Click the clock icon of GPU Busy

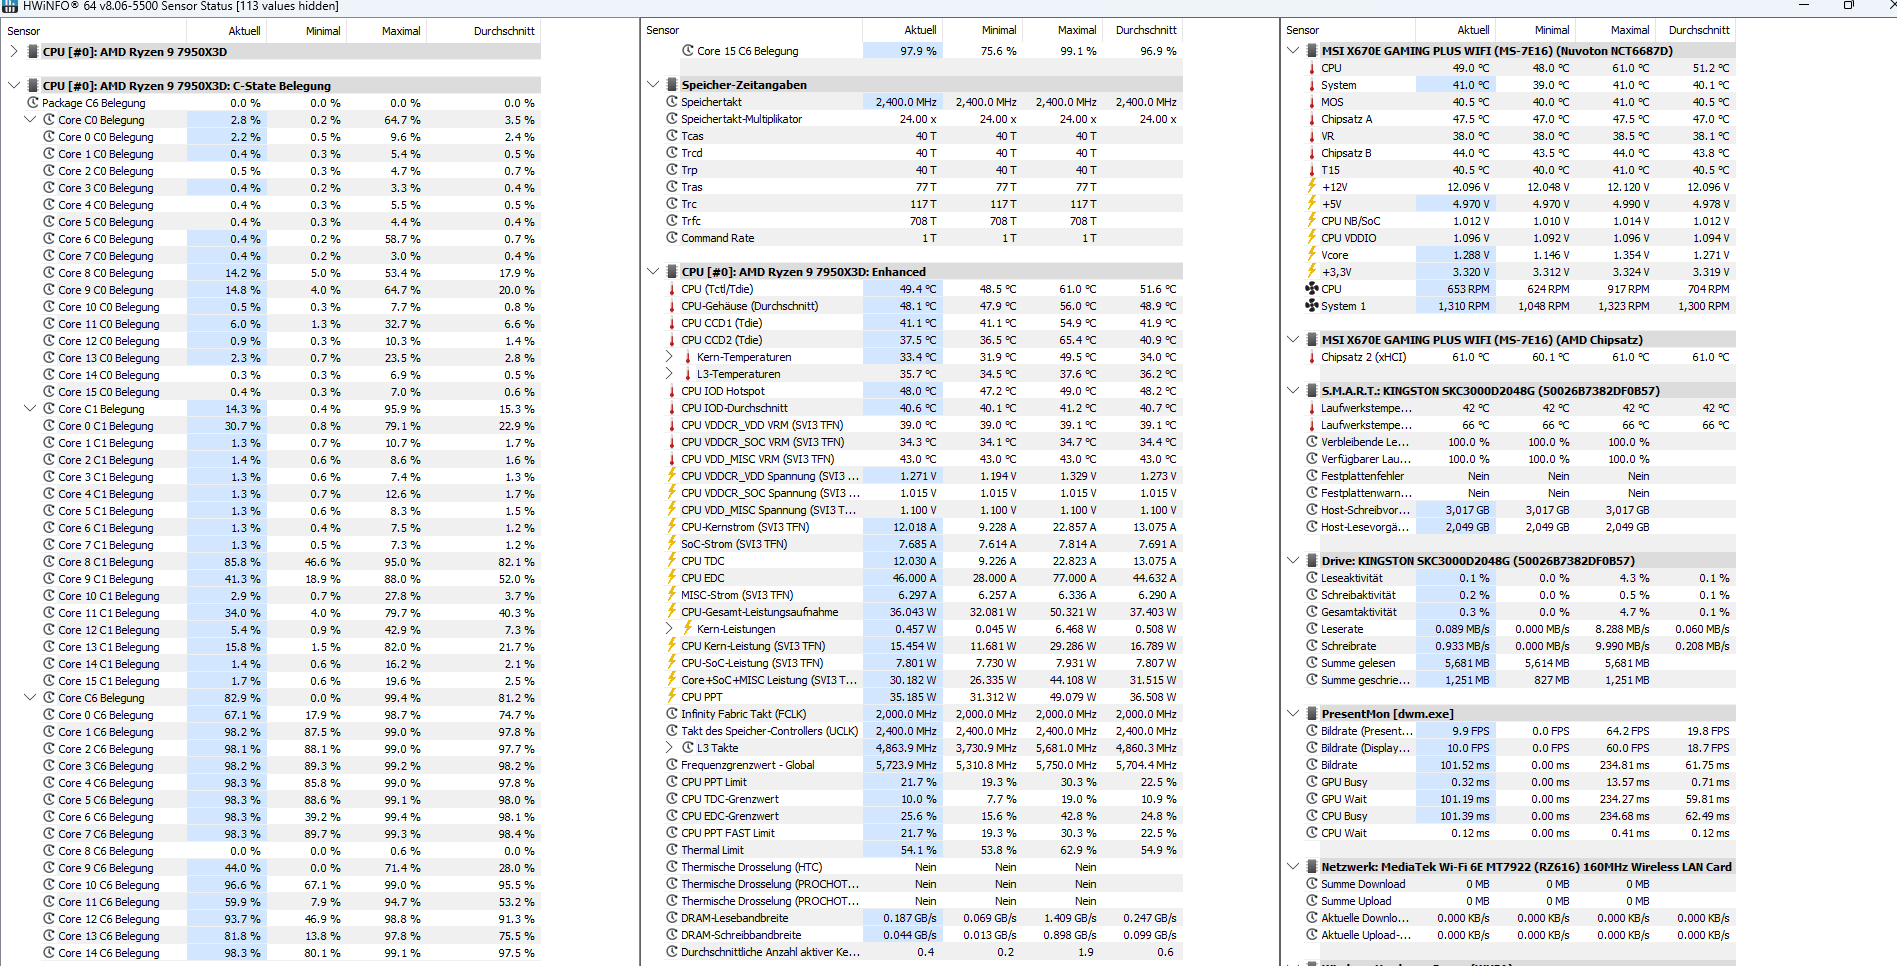(x=1312, y=781)
